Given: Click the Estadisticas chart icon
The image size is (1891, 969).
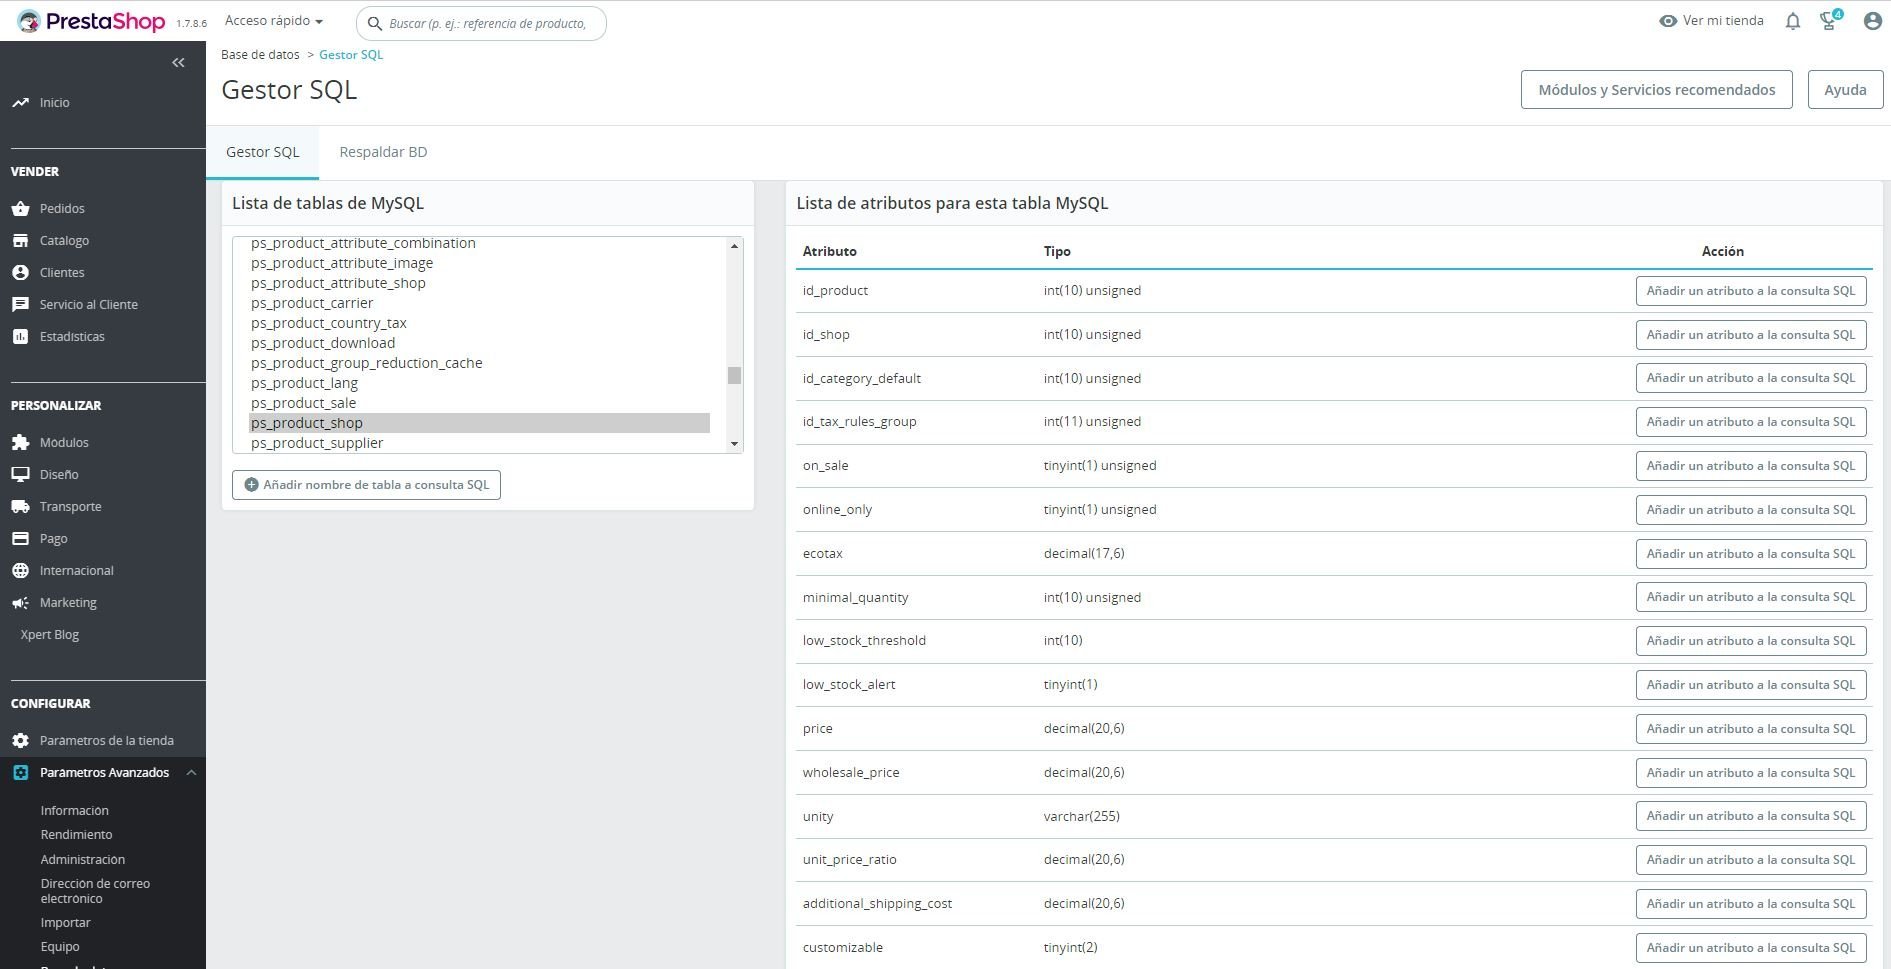Looking at the screenshot, I should [x=20, y=336].
